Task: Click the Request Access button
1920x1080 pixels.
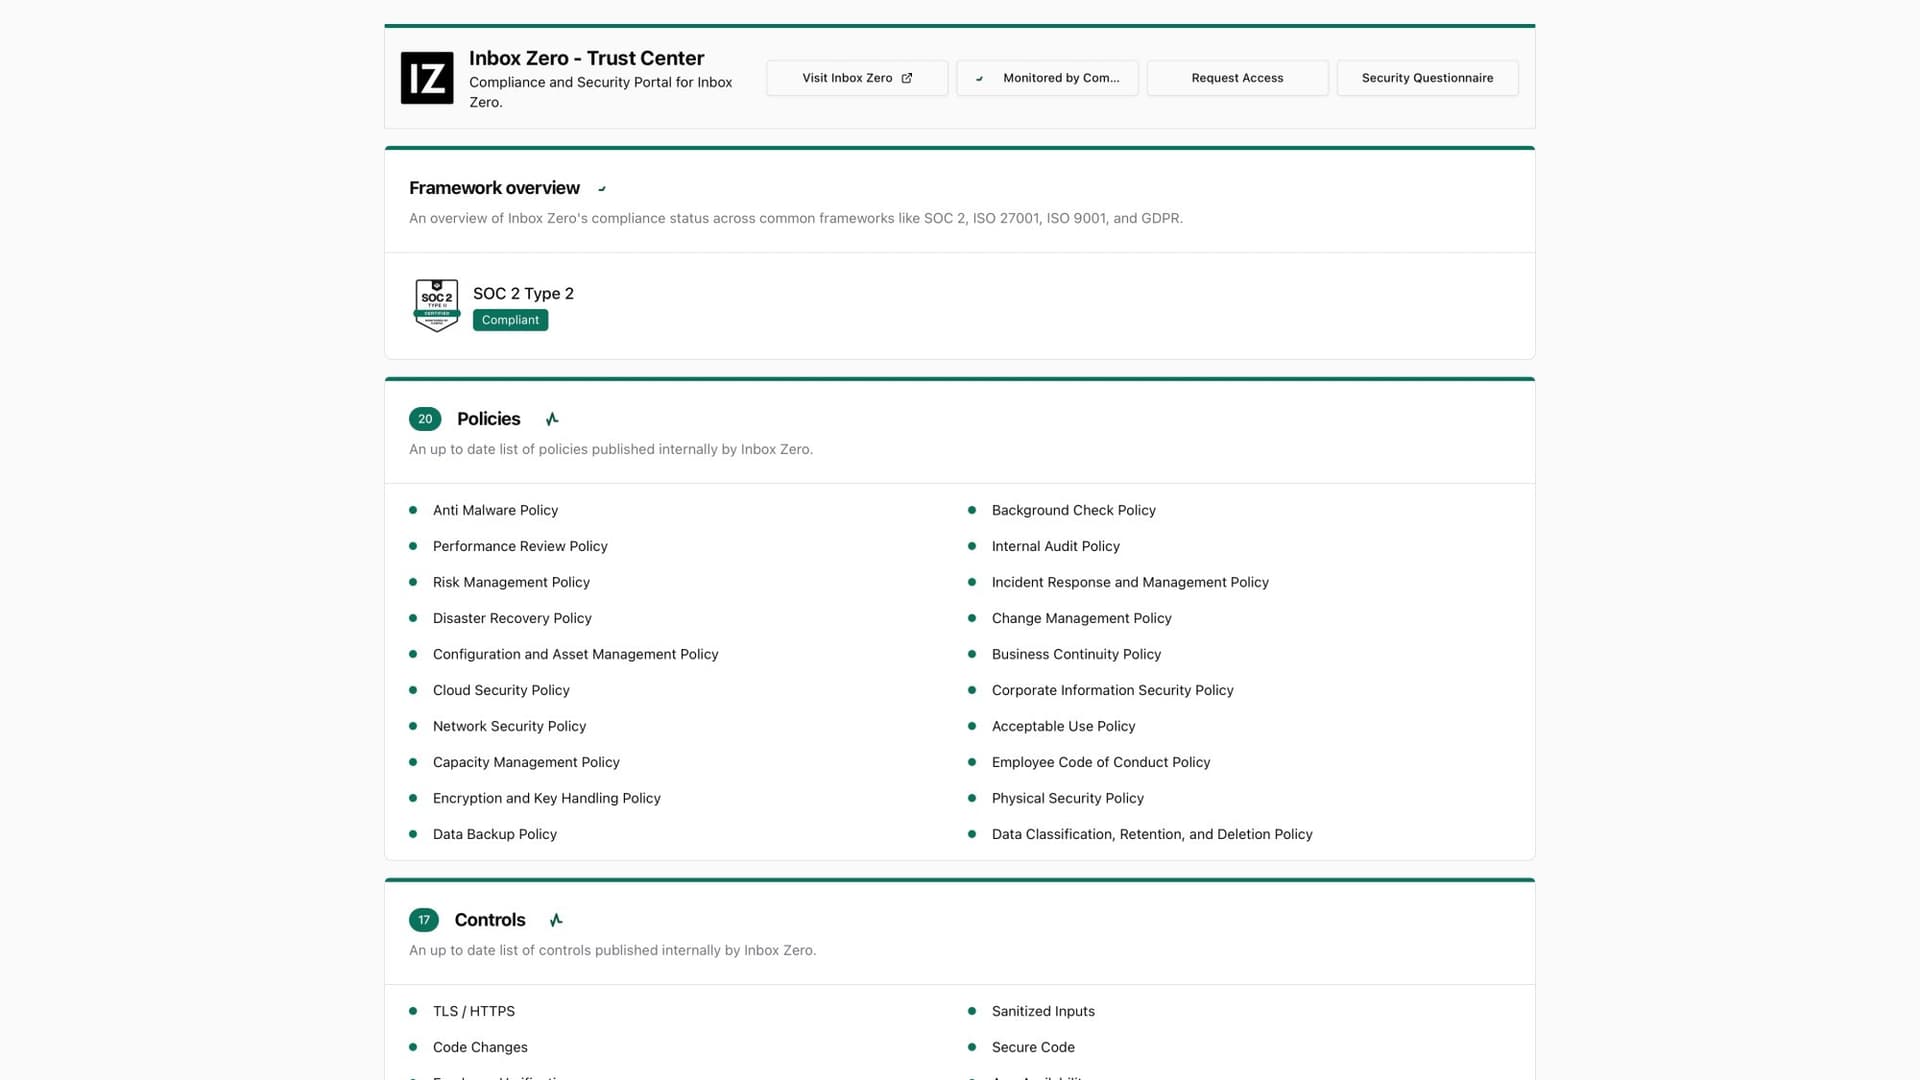Action: click(1237, 77)
